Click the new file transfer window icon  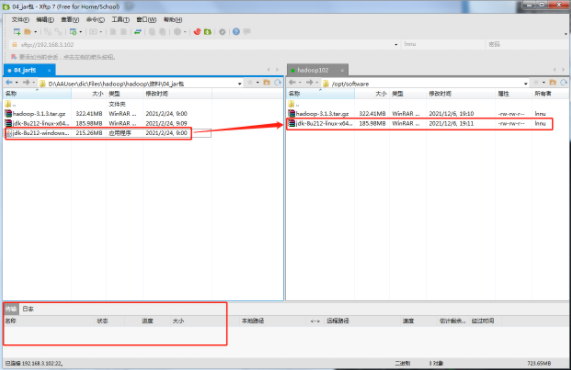coord(73,32)
